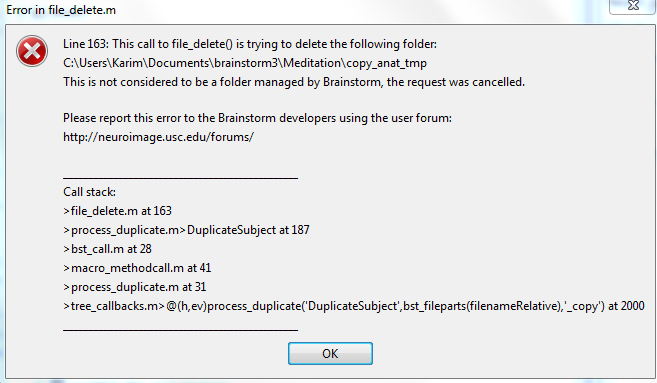Select the 'tree_callbacks.m' stack entry at 2000

pyautogui.click(x=354, y=306)
